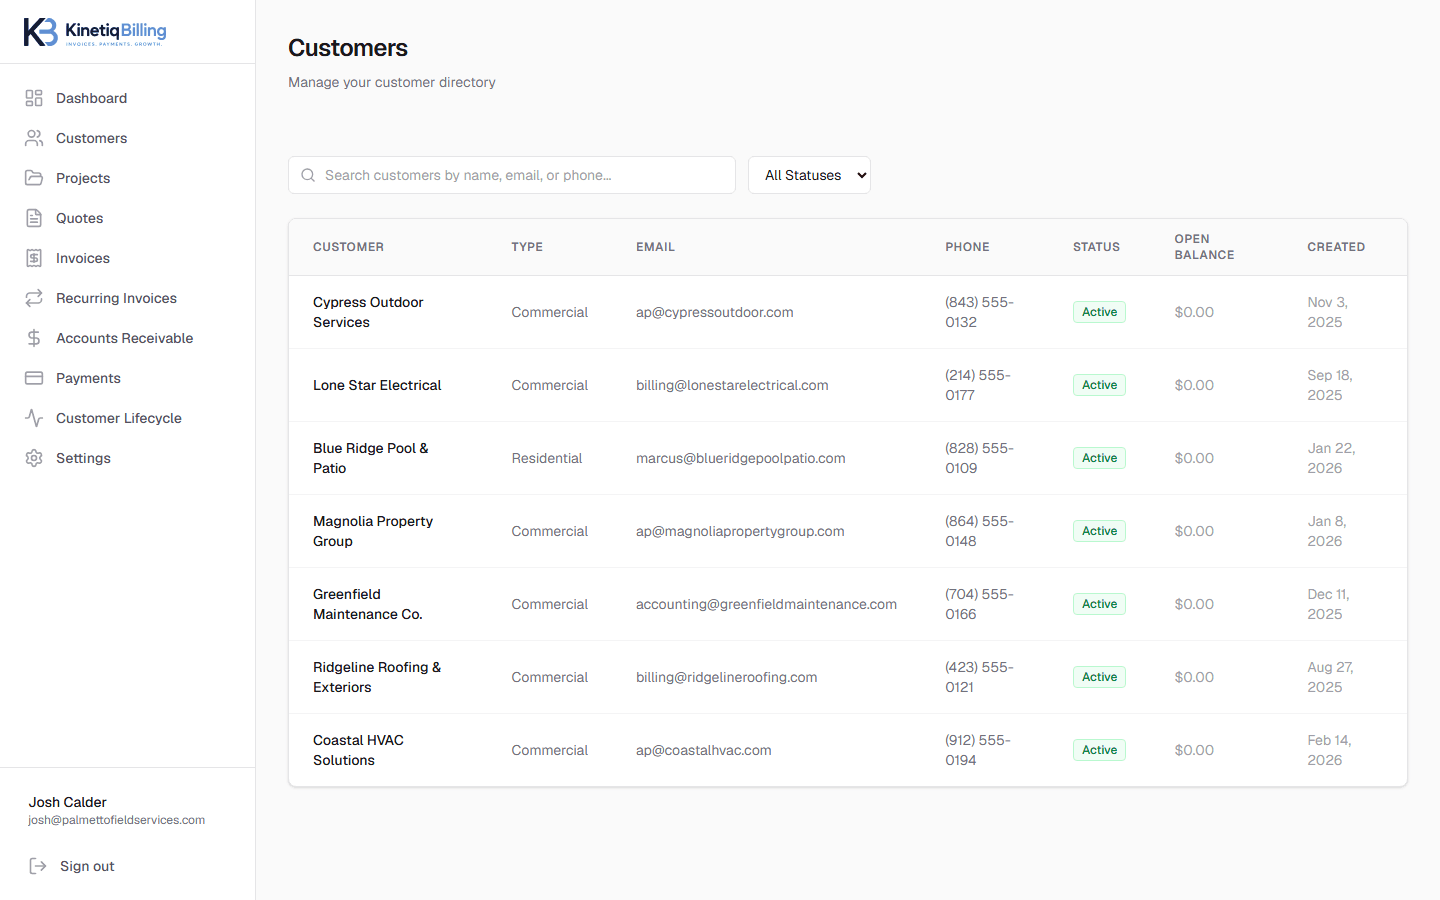Navigate to Invoices
The width and height of the screenshot is (1440, 900).
coord(128,258)
